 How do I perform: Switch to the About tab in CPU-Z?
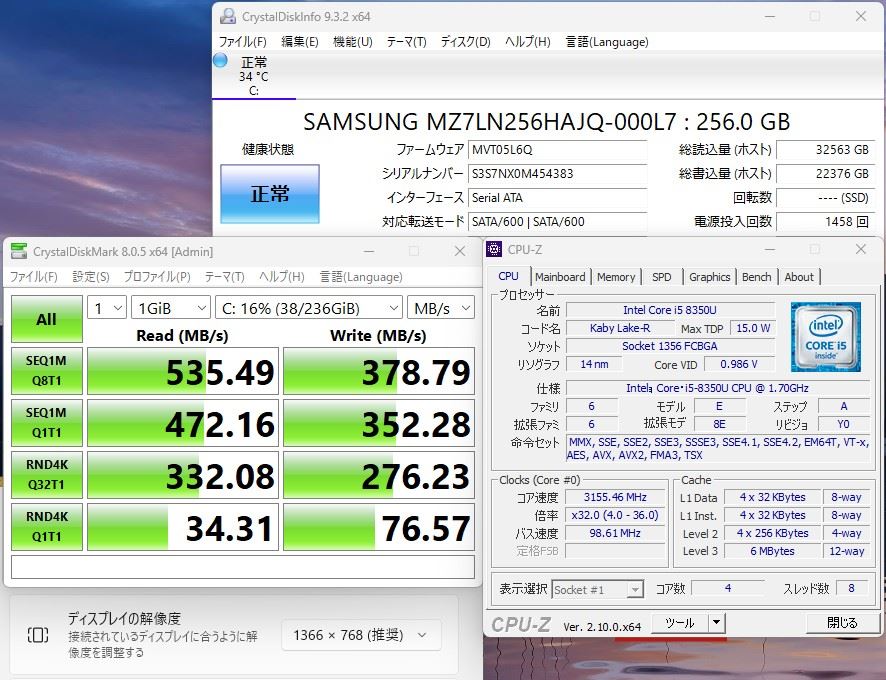(x=799, y=276)
